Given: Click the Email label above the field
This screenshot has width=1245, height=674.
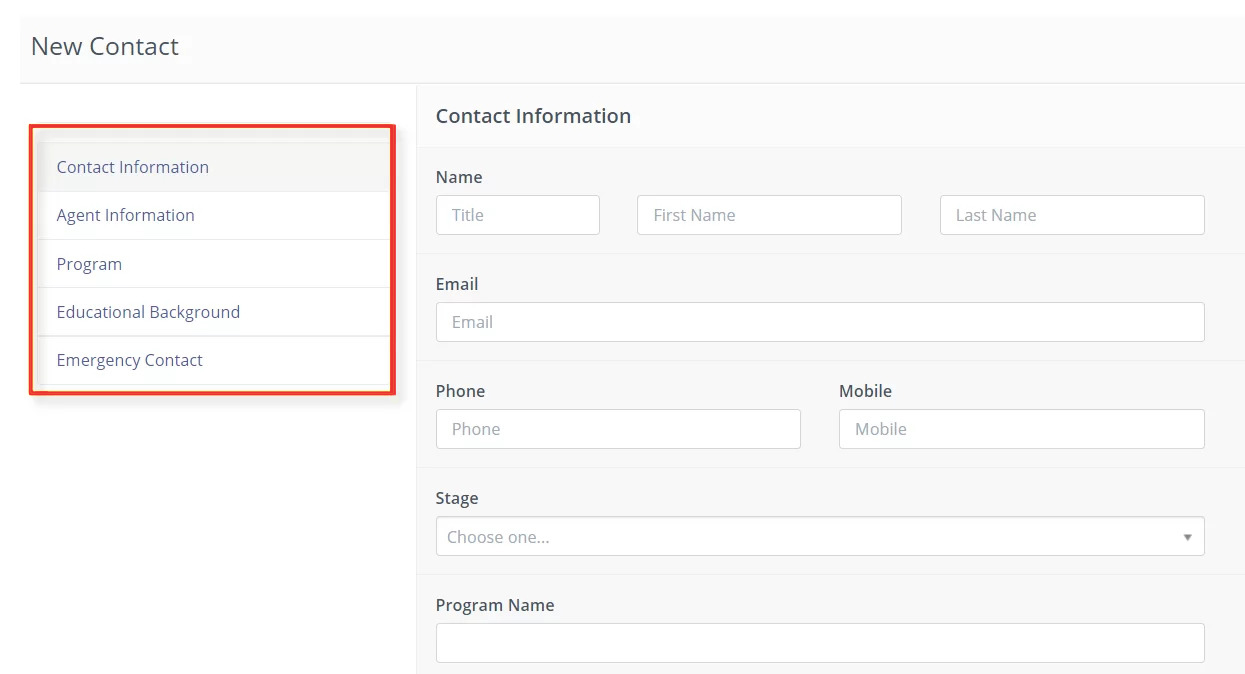Looking at the screenshot, I should [x=457, y=284].
